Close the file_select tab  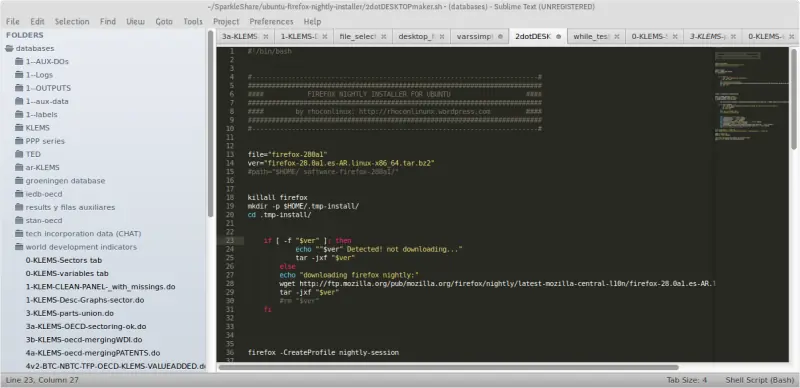pyautogui.click(x=384, y=37)
